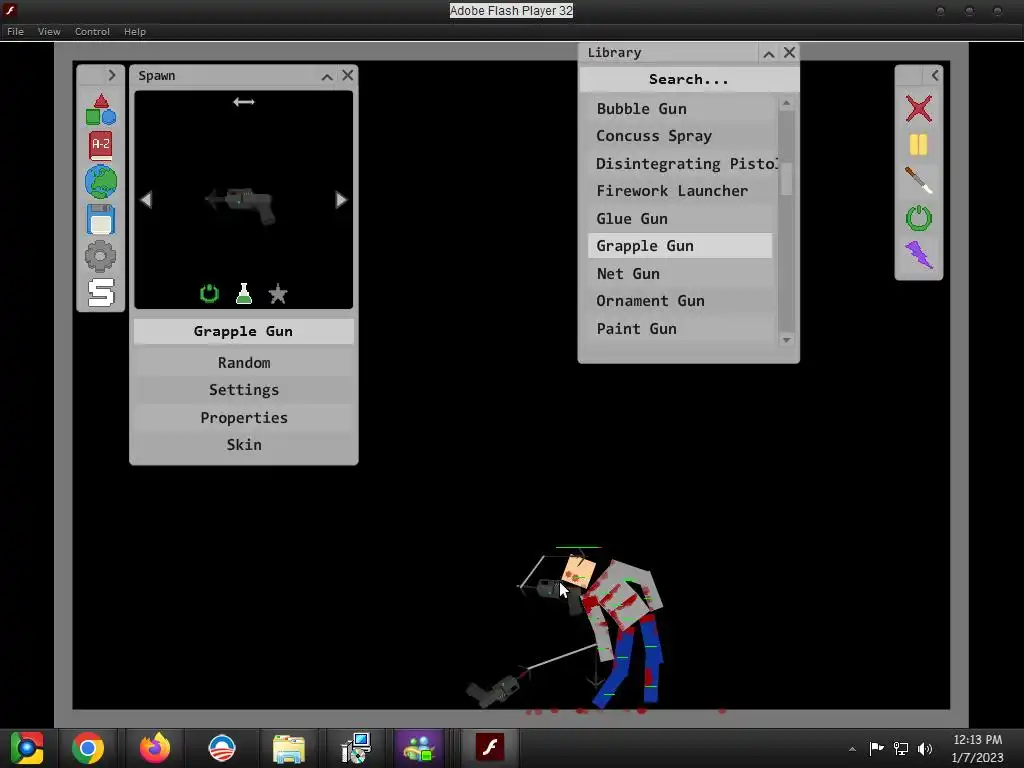Screen dimensions: 1024x768
Task: Click the globe world icon
Action: tap(101, 182)
